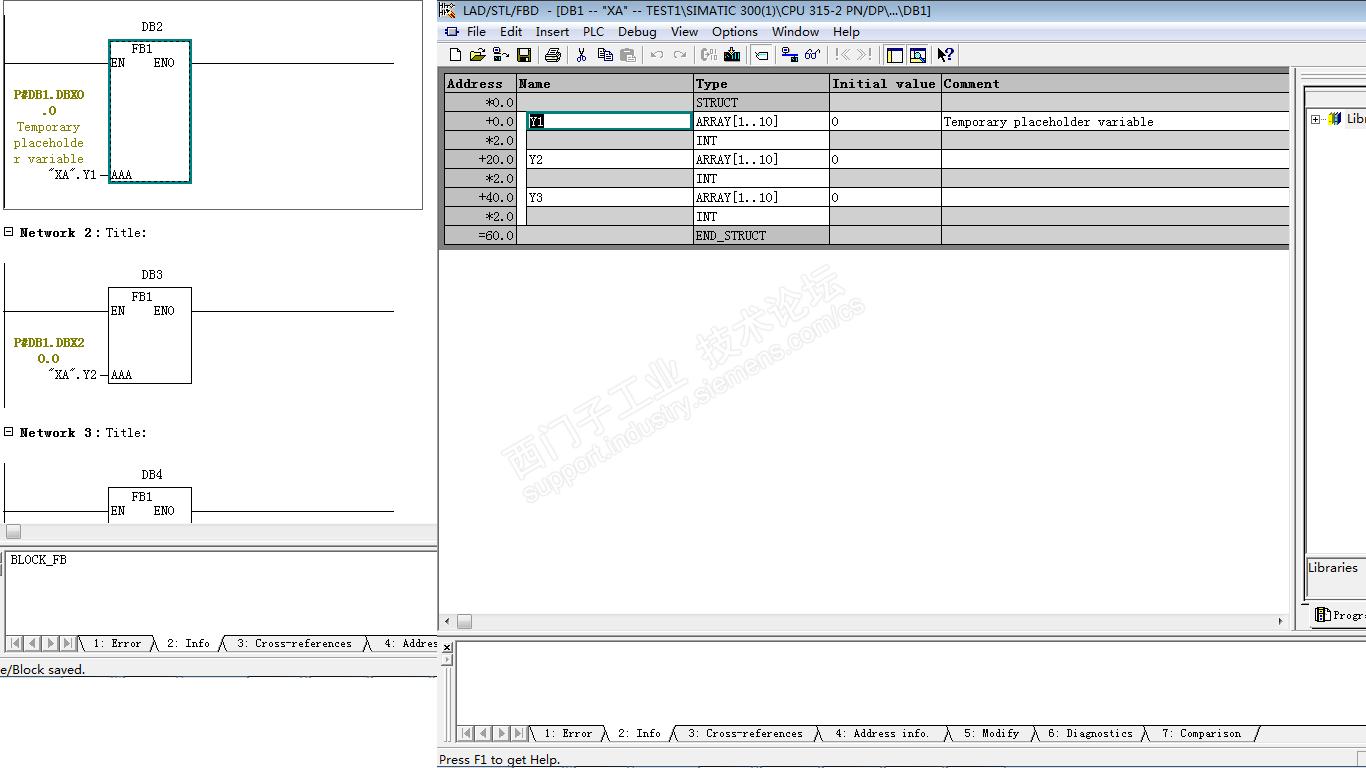The image size is (1366, 768).
Task: Click the Compile toolbar icon
Action: click(x=709, y=55)
